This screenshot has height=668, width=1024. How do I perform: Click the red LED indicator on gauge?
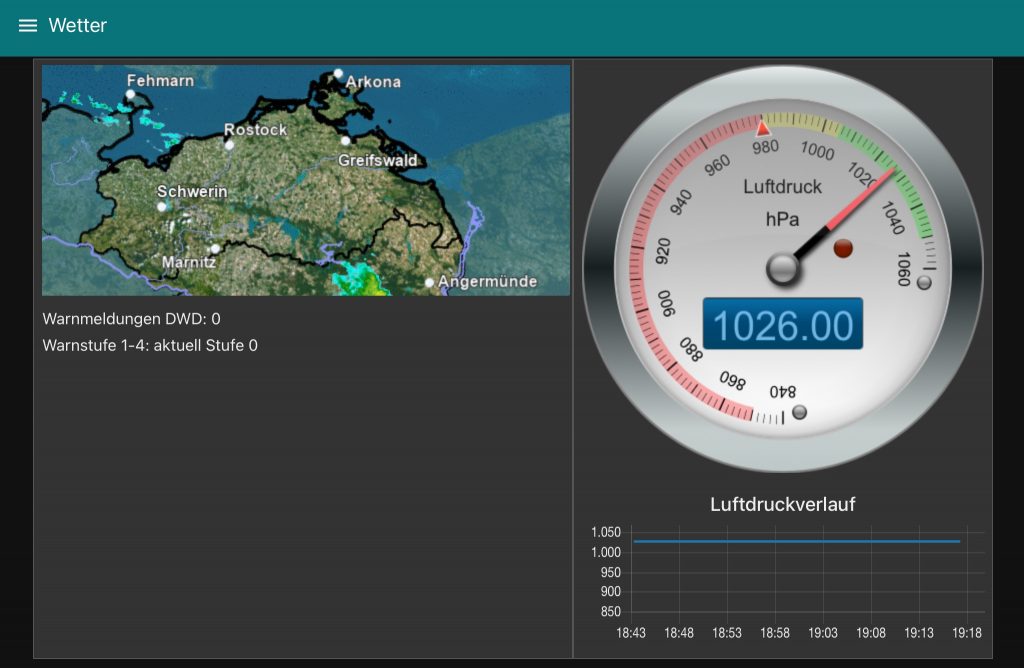coord(843,249)
